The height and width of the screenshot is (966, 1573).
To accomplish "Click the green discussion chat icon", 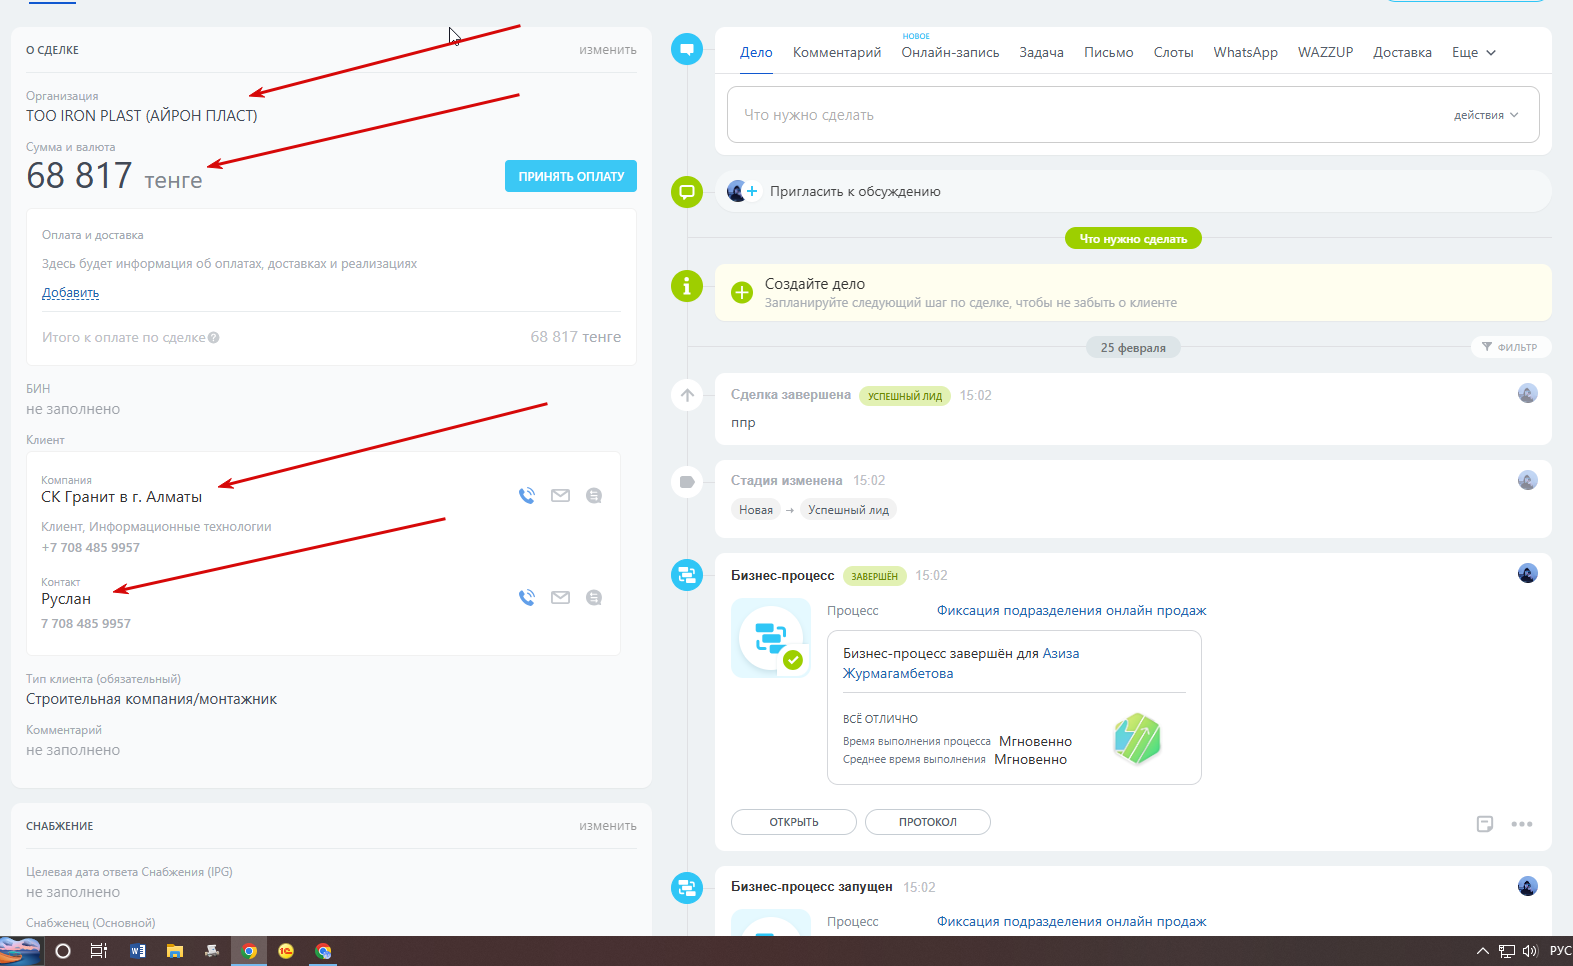I will (686, 191).
